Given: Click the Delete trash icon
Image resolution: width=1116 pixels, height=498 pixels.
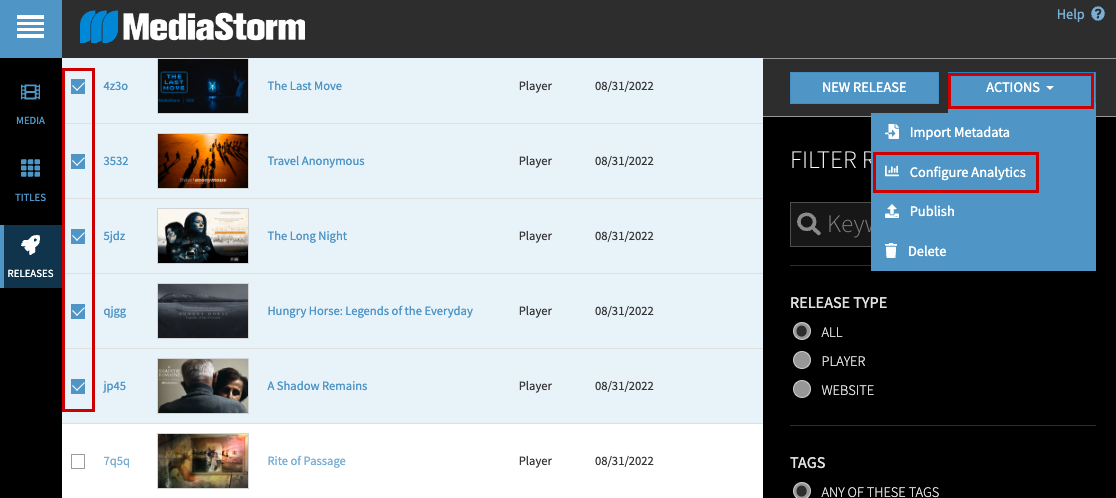Looking at the screenshot, I should coord(892,251).
